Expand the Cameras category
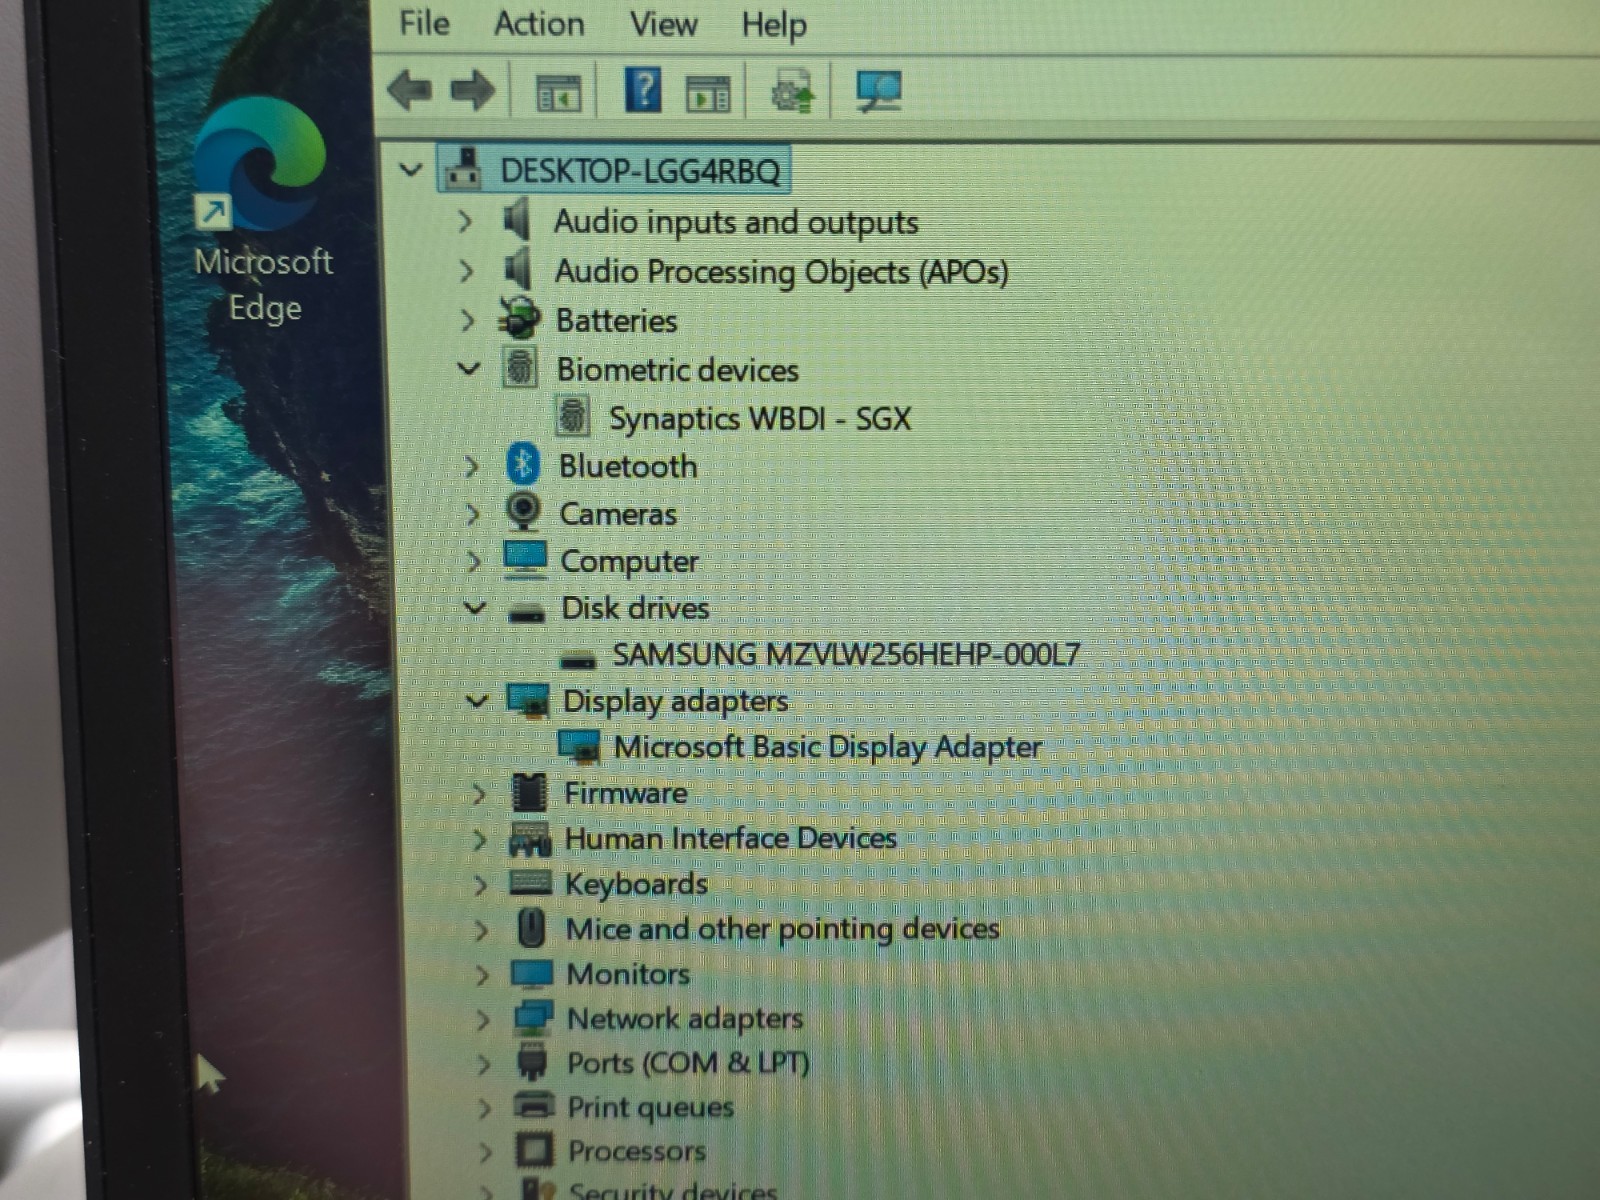Screen dimensions: 1600x1200 point(472,514)
